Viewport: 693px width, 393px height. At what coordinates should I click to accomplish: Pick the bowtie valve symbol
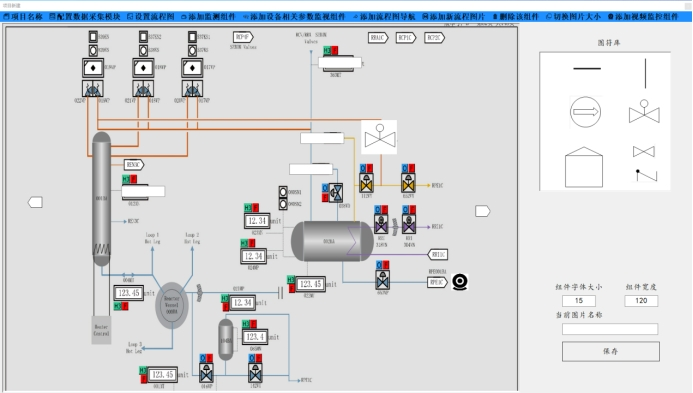coord(644,152)
